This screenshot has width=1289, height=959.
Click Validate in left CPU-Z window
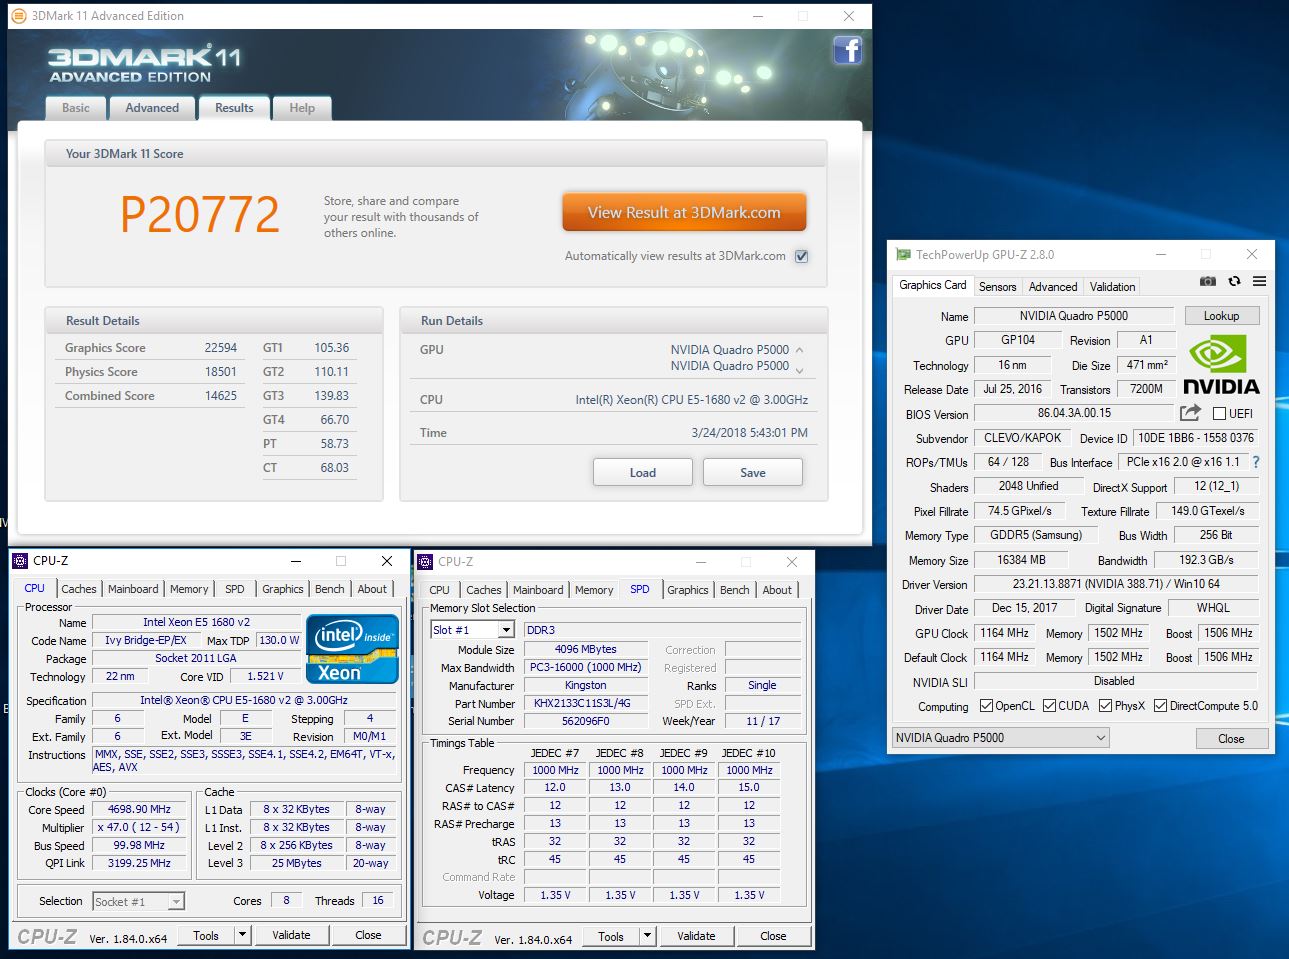[291, 935]
